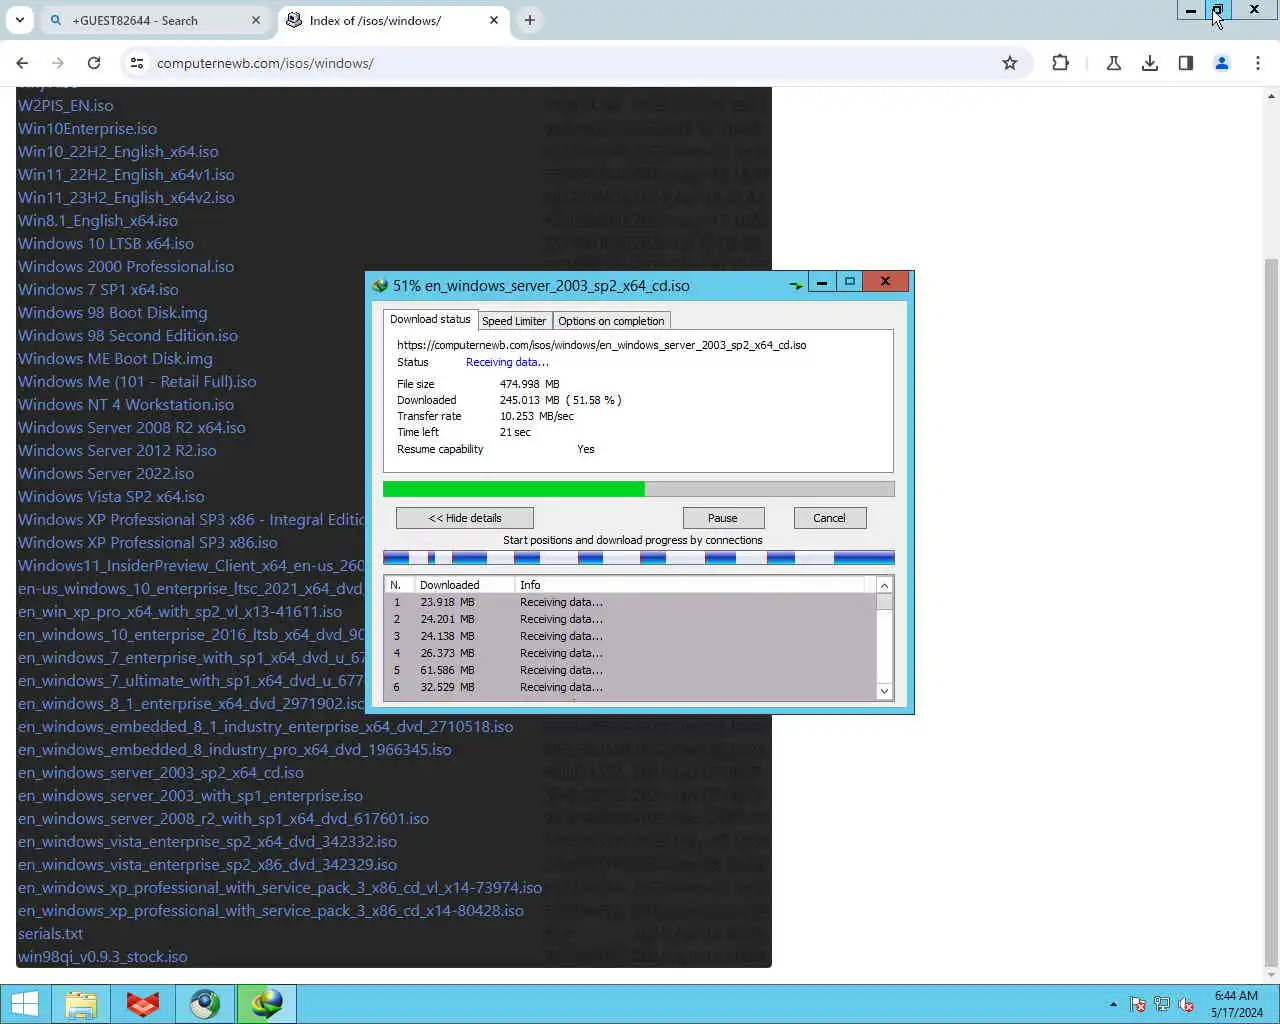
Task: Close the Index of /isos/windows/ tab
Action: click(x=494, y=20)
